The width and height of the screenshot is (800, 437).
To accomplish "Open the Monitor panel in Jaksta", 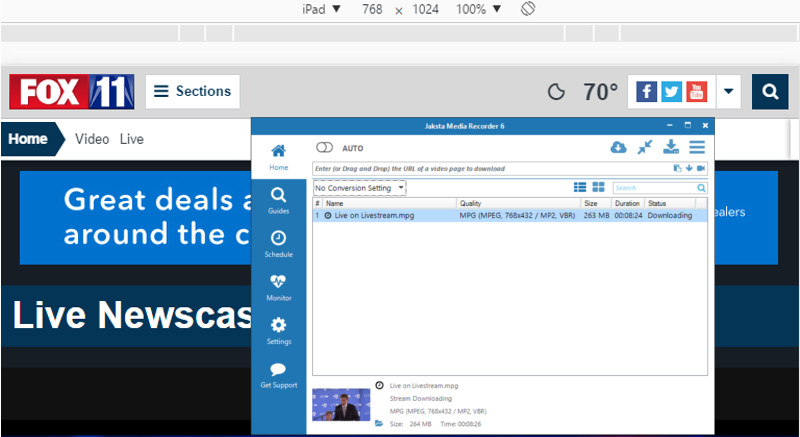I will pos(279,288).
